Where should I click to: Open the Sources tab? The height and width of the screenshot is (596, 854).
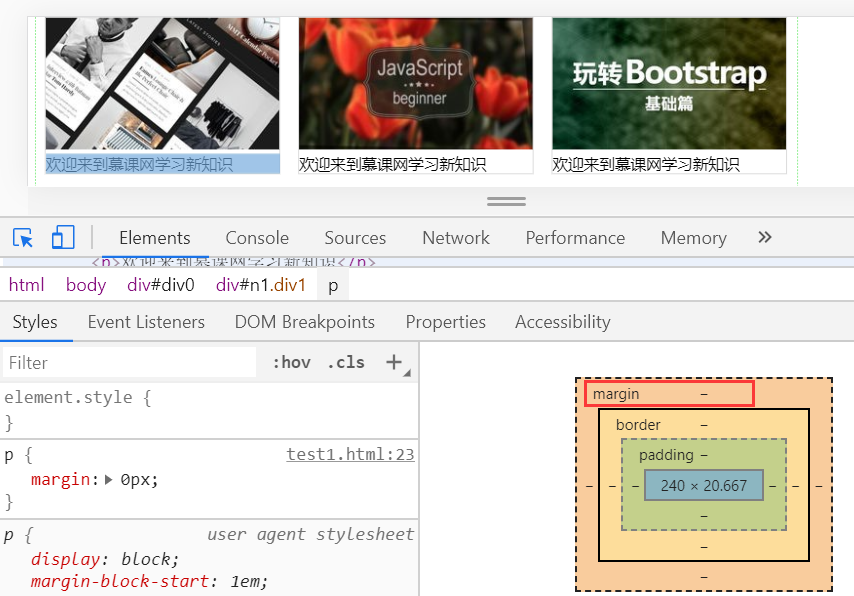pos(355,238)
